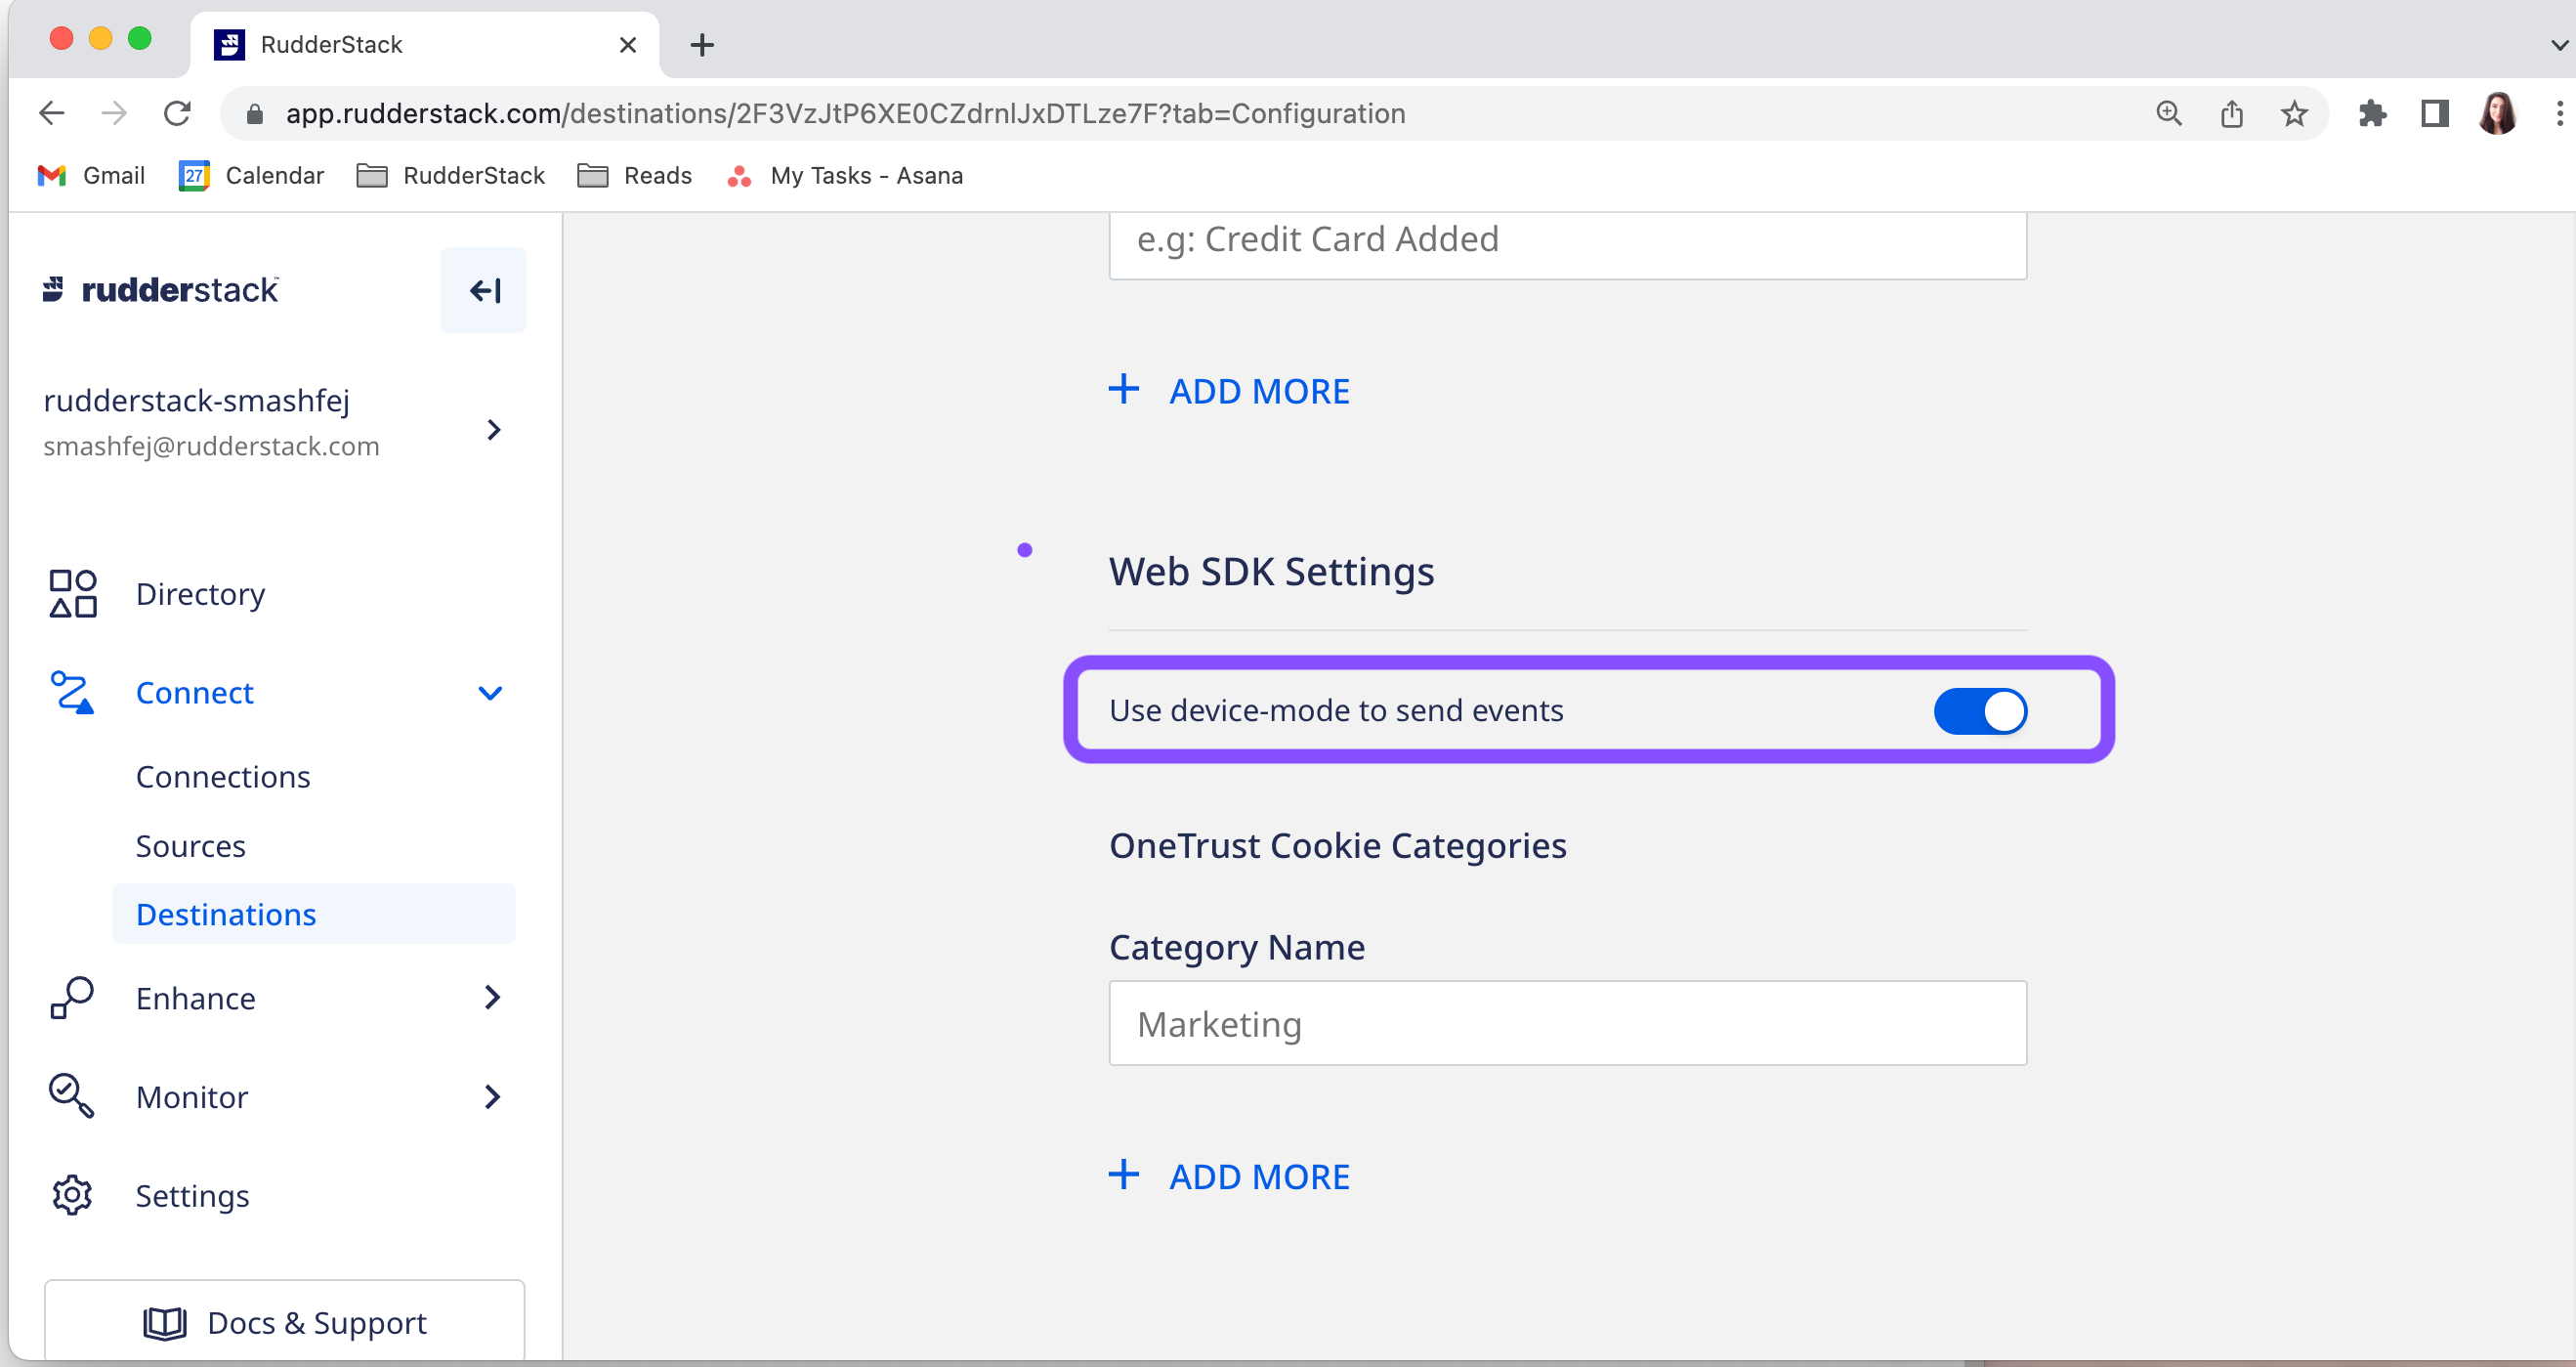Click the browser zoom magnifier icon
This screenshot has width=2576, height=1367.
pyautogui.click(x=2168, y=114)
